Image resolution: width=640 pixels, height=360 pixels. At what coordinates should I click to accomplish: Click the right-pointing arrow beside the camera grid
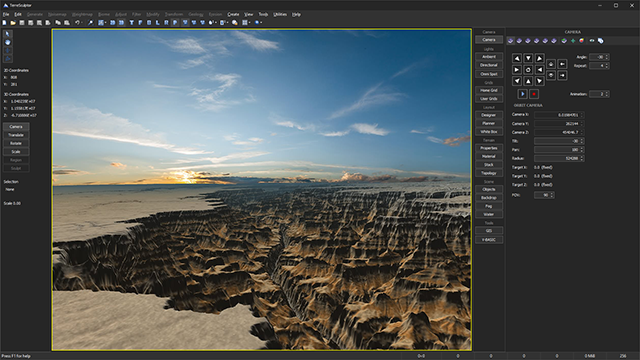tap(562, 76)
